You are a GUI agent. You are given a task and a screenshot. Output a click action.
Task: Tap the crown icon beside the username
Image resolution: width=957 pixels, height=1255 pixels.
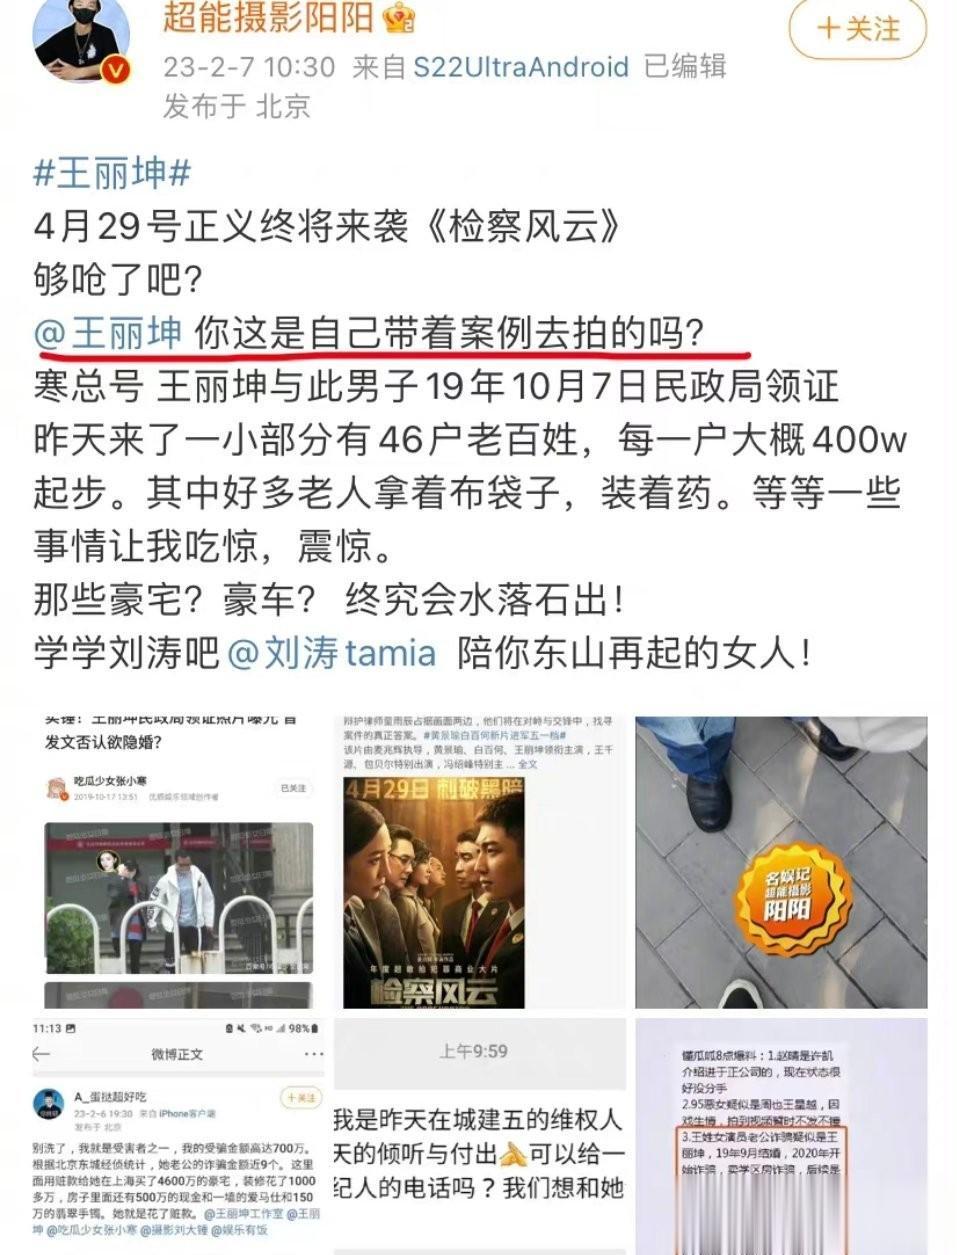(401, 17)
